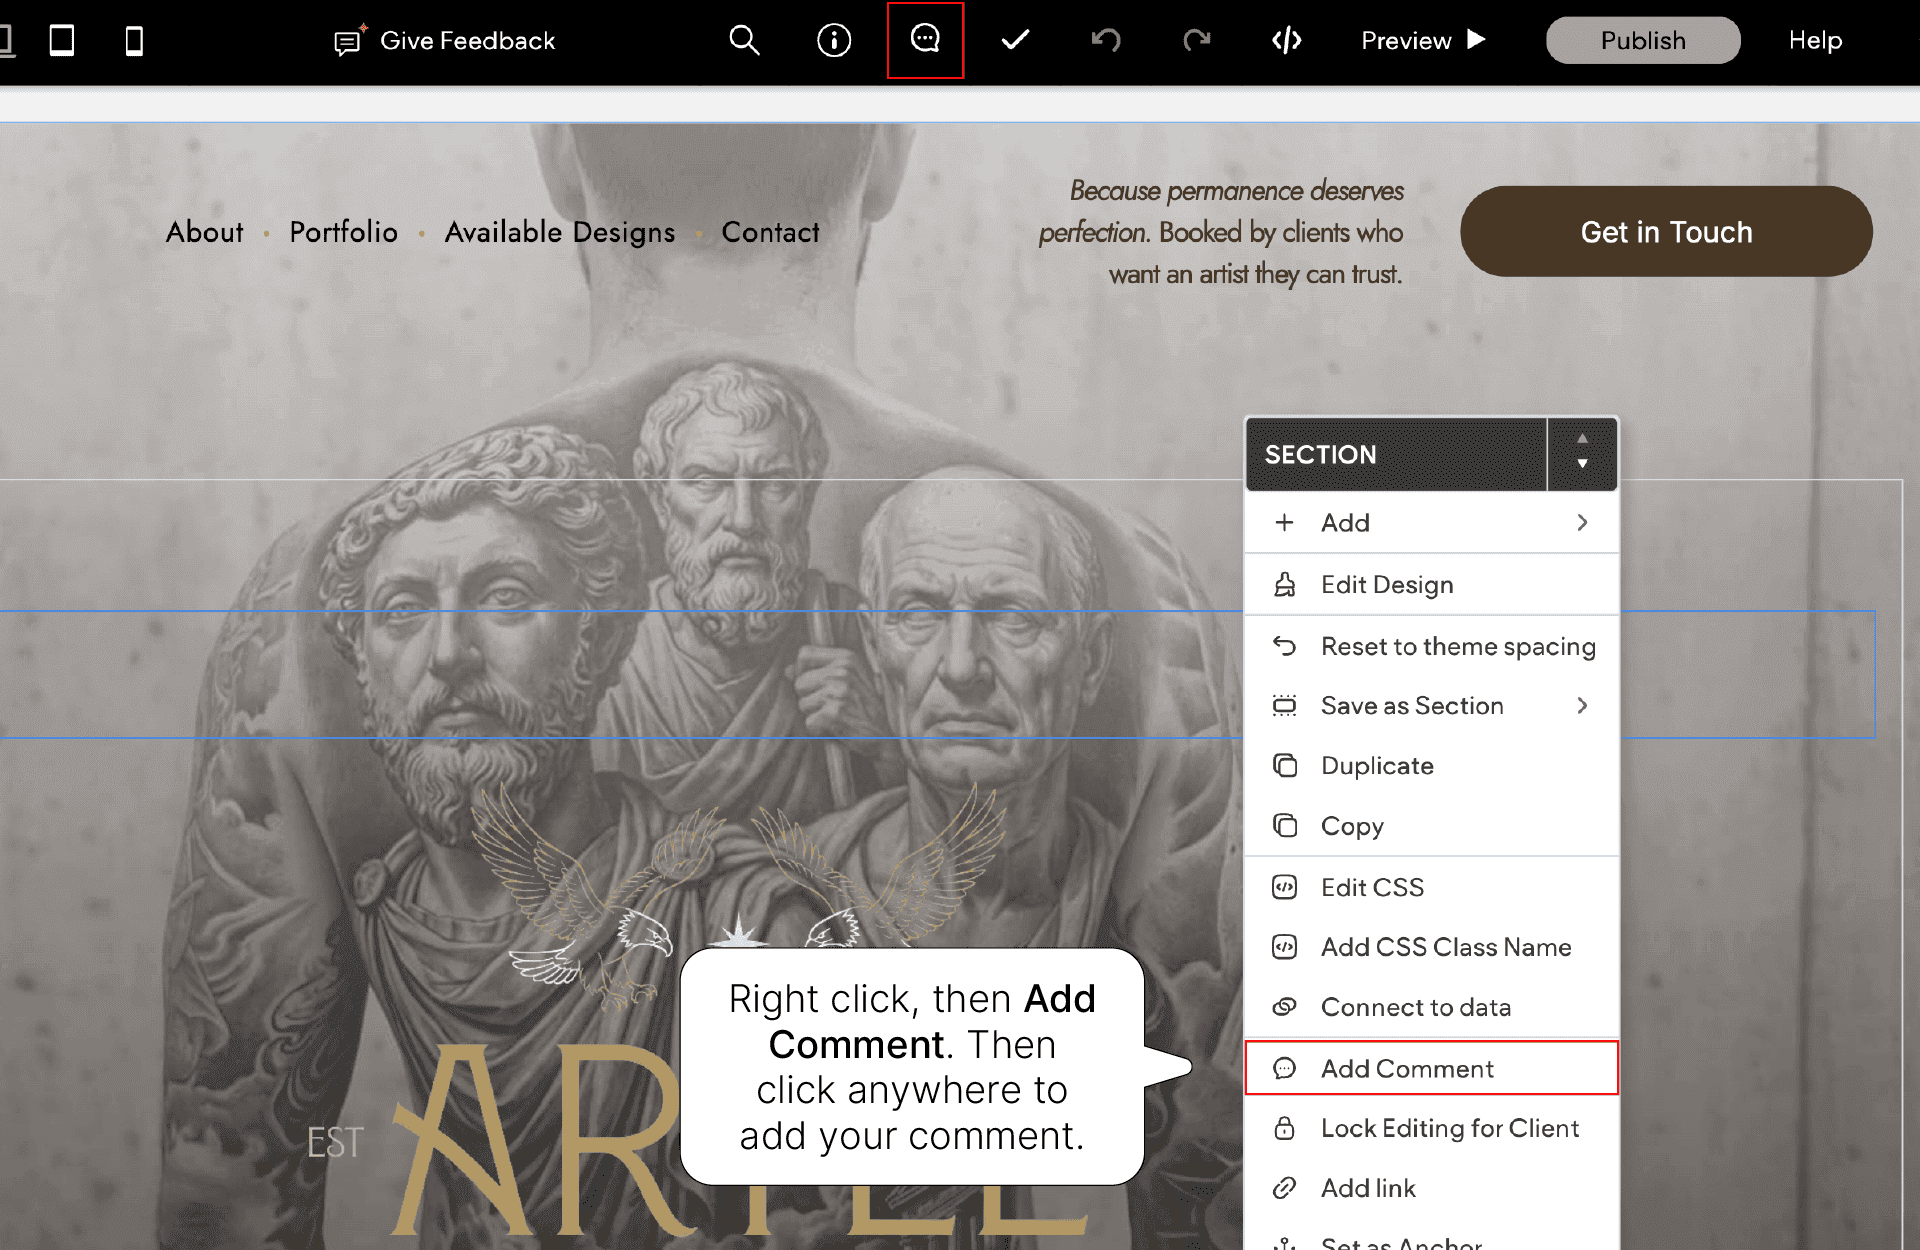
Task: Expand Save as Section submenu
Action: click(x=1431, y=706)
